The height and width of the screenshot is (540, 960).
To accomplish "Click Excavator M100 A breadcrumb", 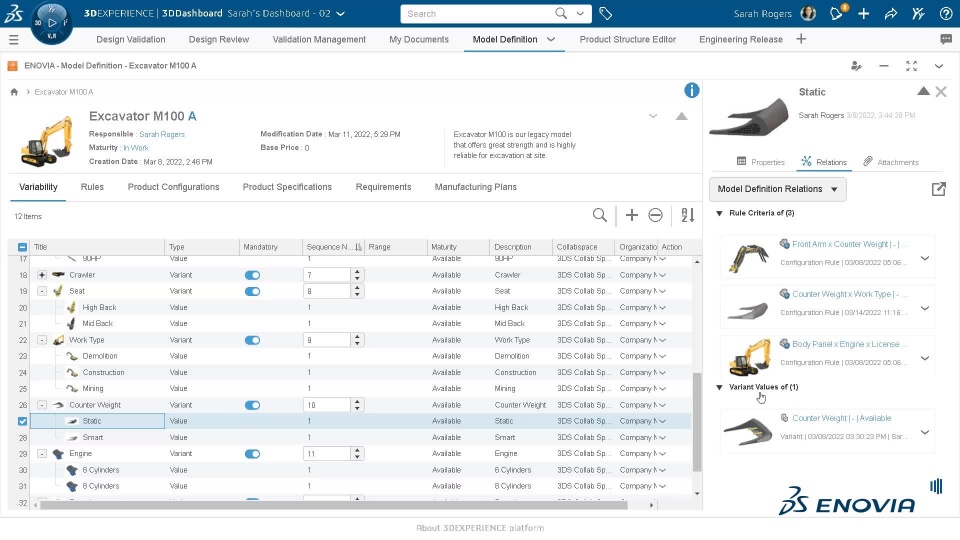I will [64, 92].
